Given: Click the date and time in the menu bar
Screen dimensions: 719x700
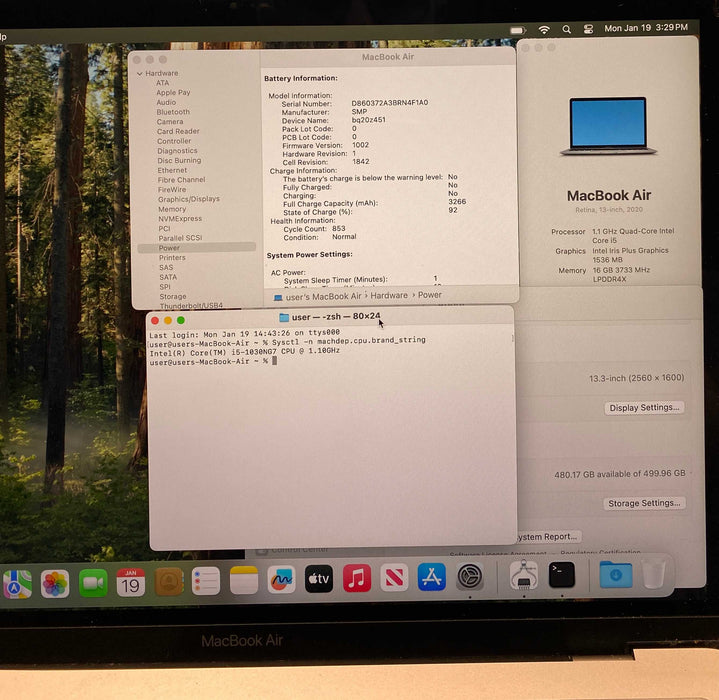Looking at the screenshot, I should 646,28.
